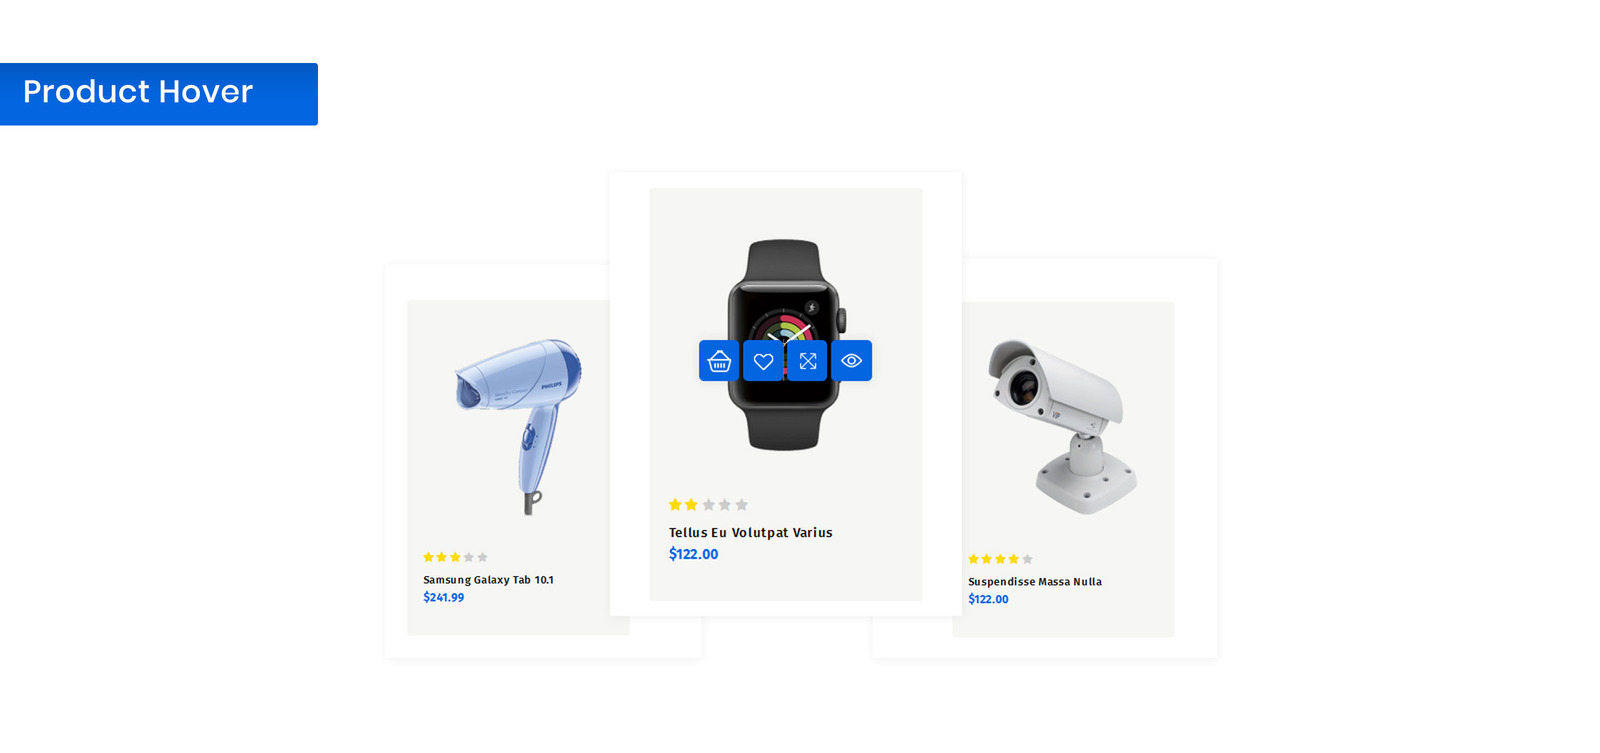
Task: Select the first star on the smartwatch rating
Action: (x=675, y=505)
